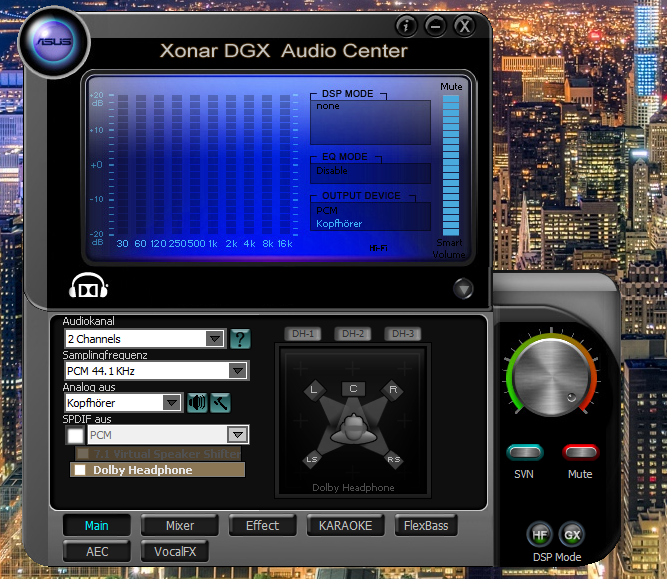Click the Smart Volume level meter
The height and width of the screenshot is (579, 667).
coord(451,165)
